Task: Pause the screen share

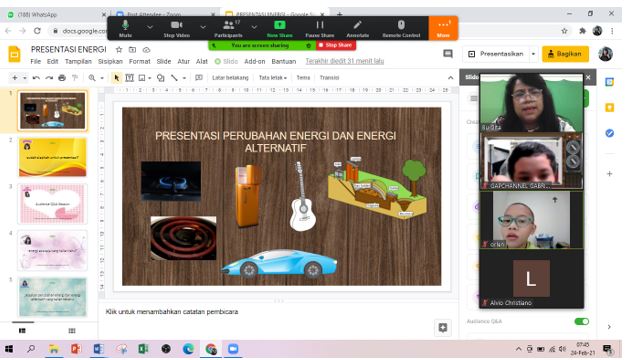Action: (x=320, y=28)
